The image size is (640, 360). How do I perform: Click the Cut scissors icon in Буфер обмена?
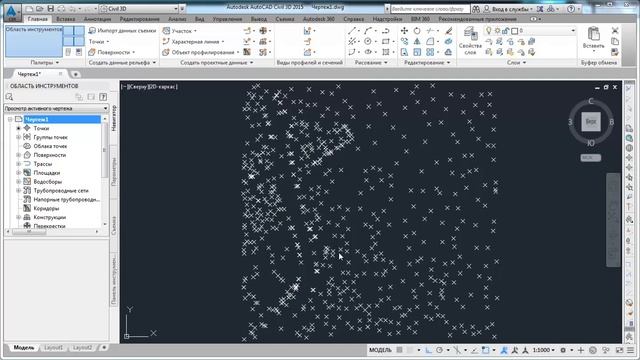pyautogui.click(x=615, y=31)
